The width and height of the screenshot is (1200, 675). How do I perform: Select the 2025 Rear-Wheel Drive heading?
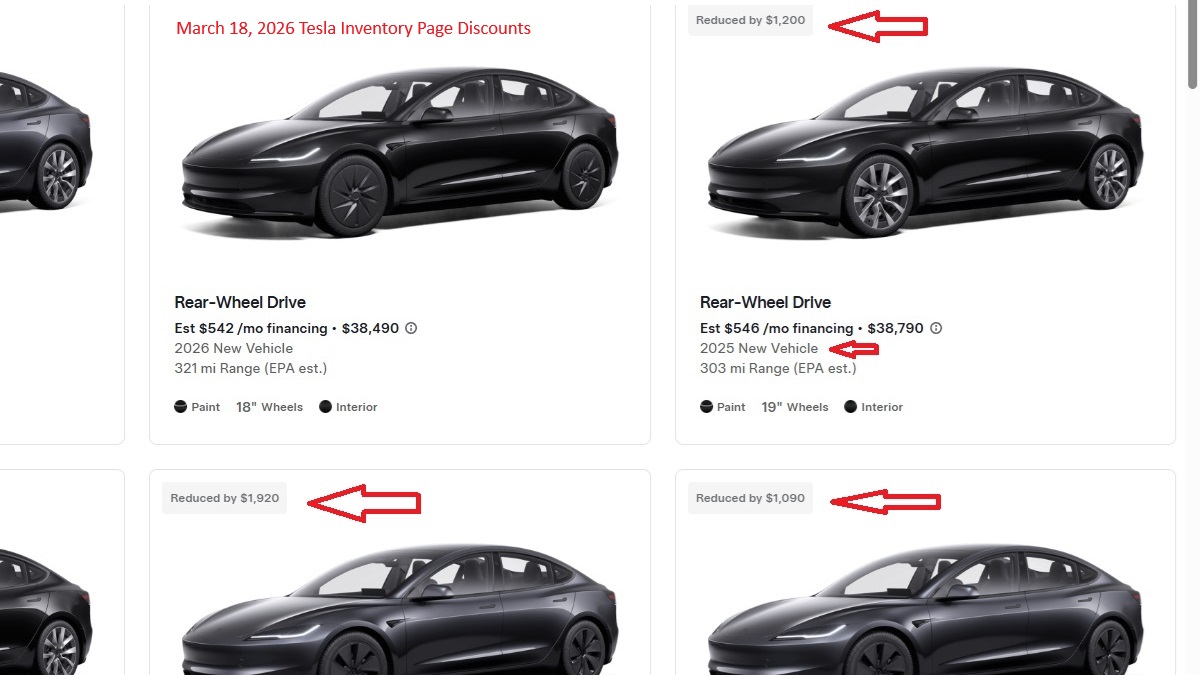765,302
